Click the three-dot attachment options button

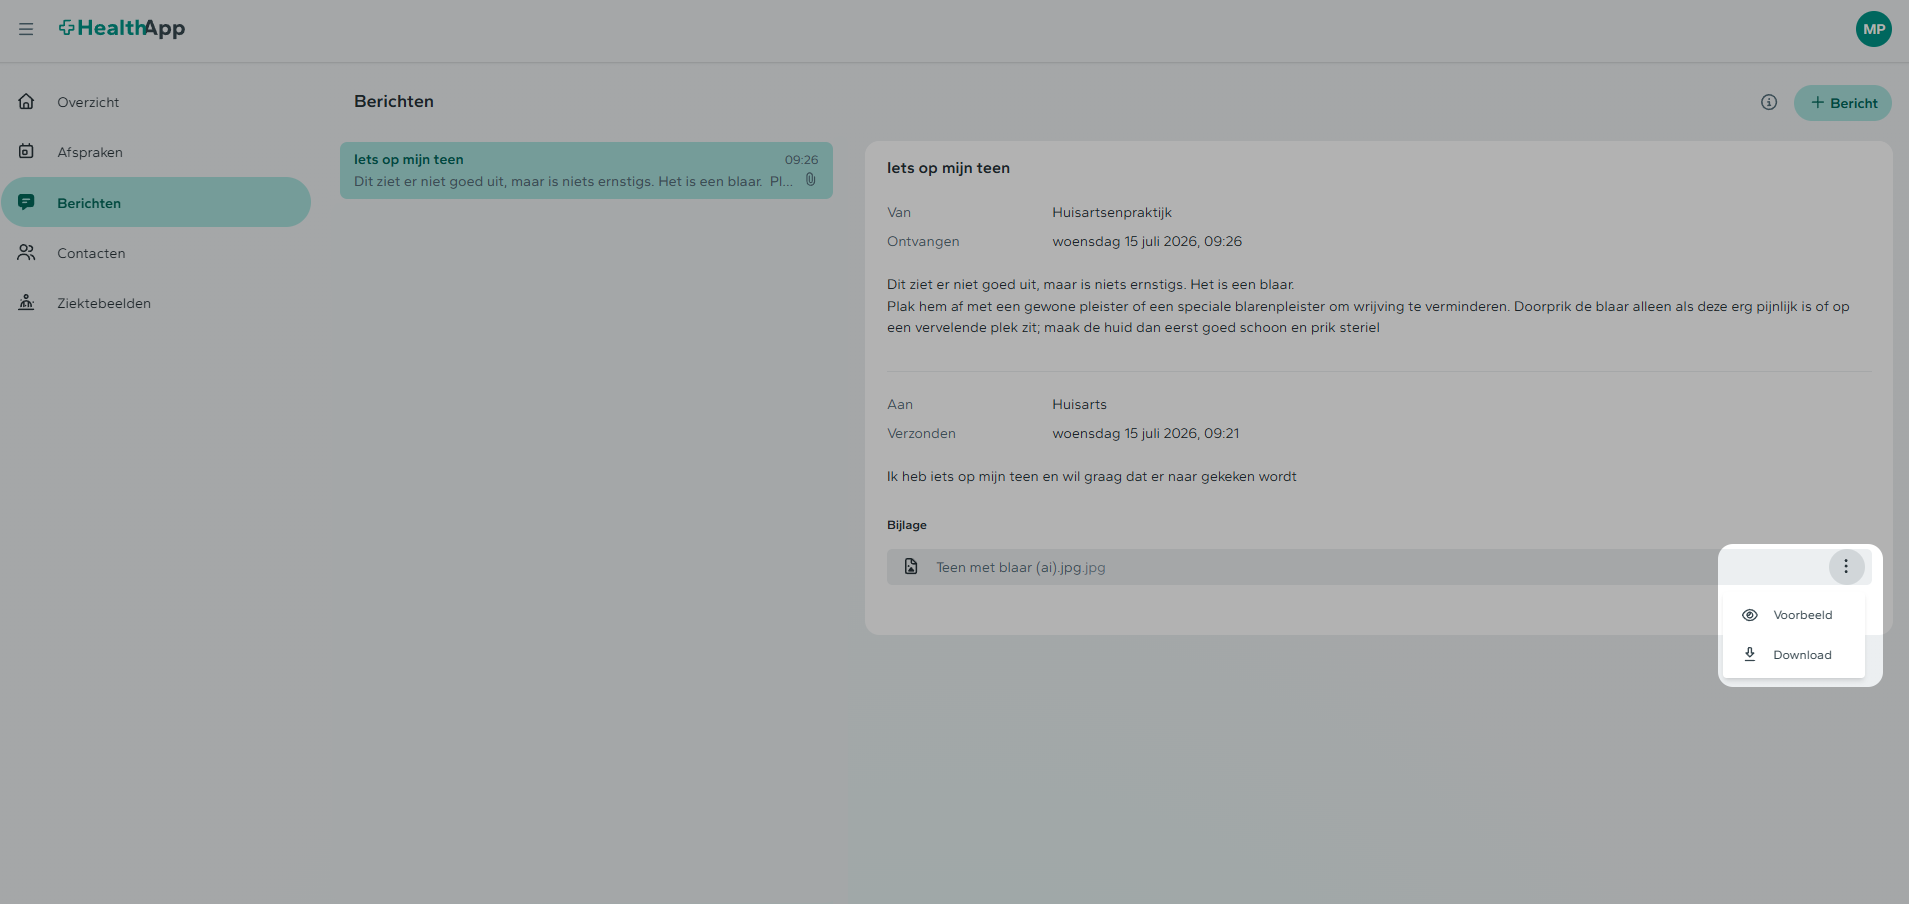coord(1846,566)
